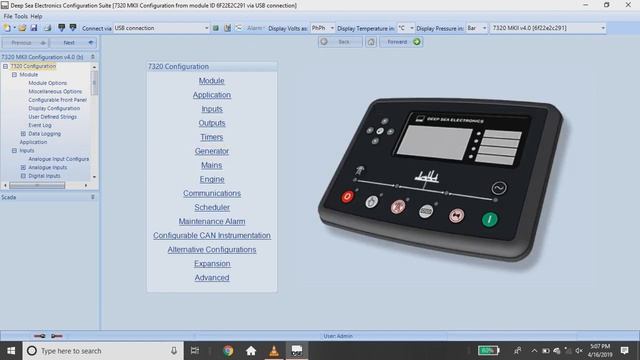Click the second connection status icon in status bar
The height and width of the screenshot is (360, 640).
tap(57, 336)
